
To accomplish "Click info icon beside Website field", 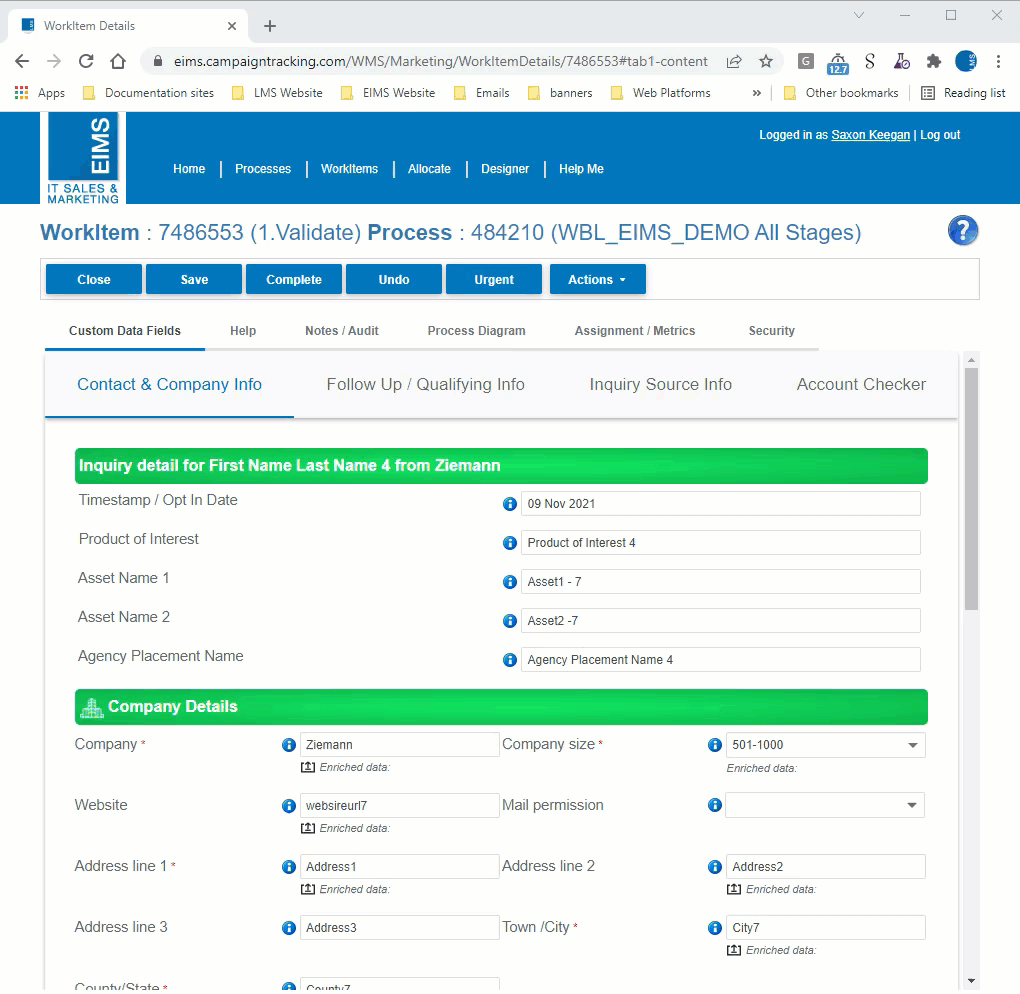I will (x=289, y=806).
